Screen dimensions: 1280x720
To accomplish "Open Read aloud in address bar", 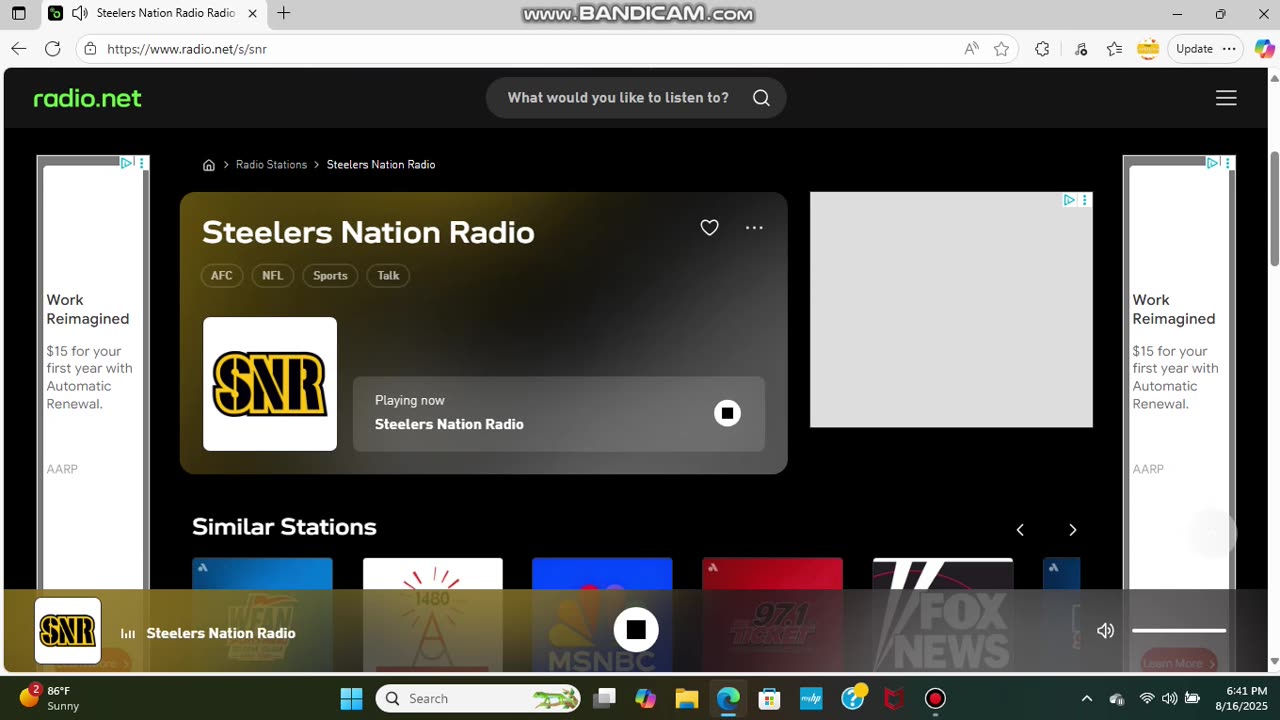I will [971, 49].
